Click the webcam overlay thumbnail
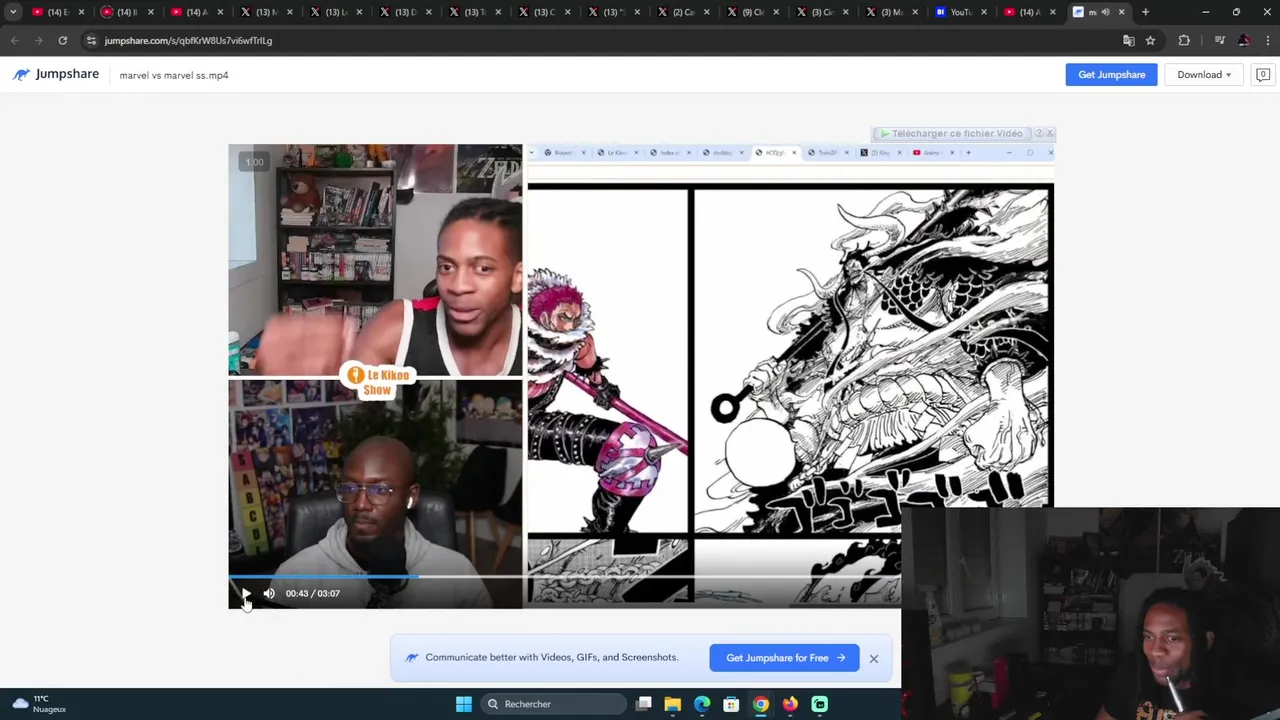 coord(1090,613)
